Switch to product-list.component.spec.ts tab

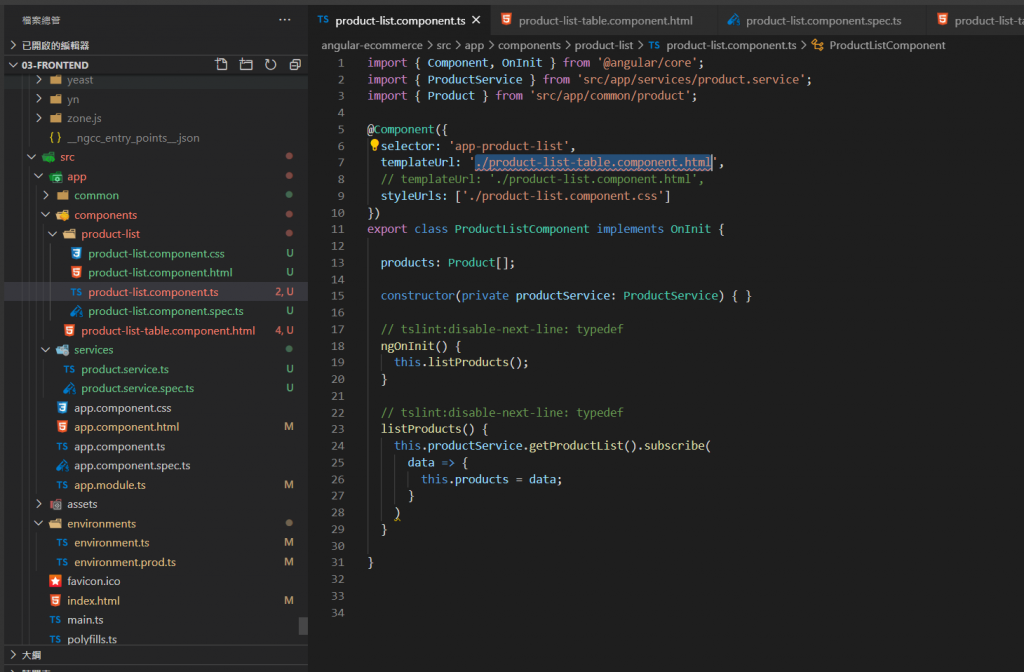[x=822, y=20]
